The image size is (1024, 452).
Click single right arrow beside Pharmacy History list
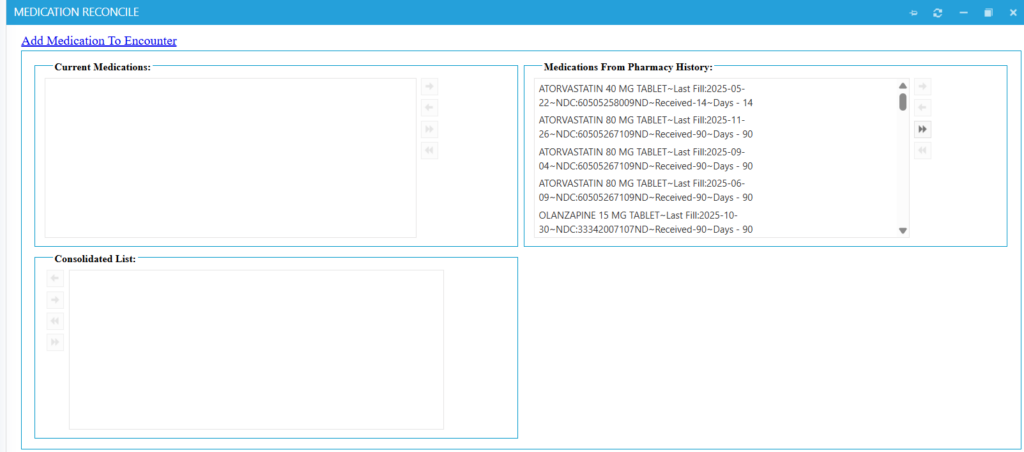pyautogui.click(x=922, y=87)
